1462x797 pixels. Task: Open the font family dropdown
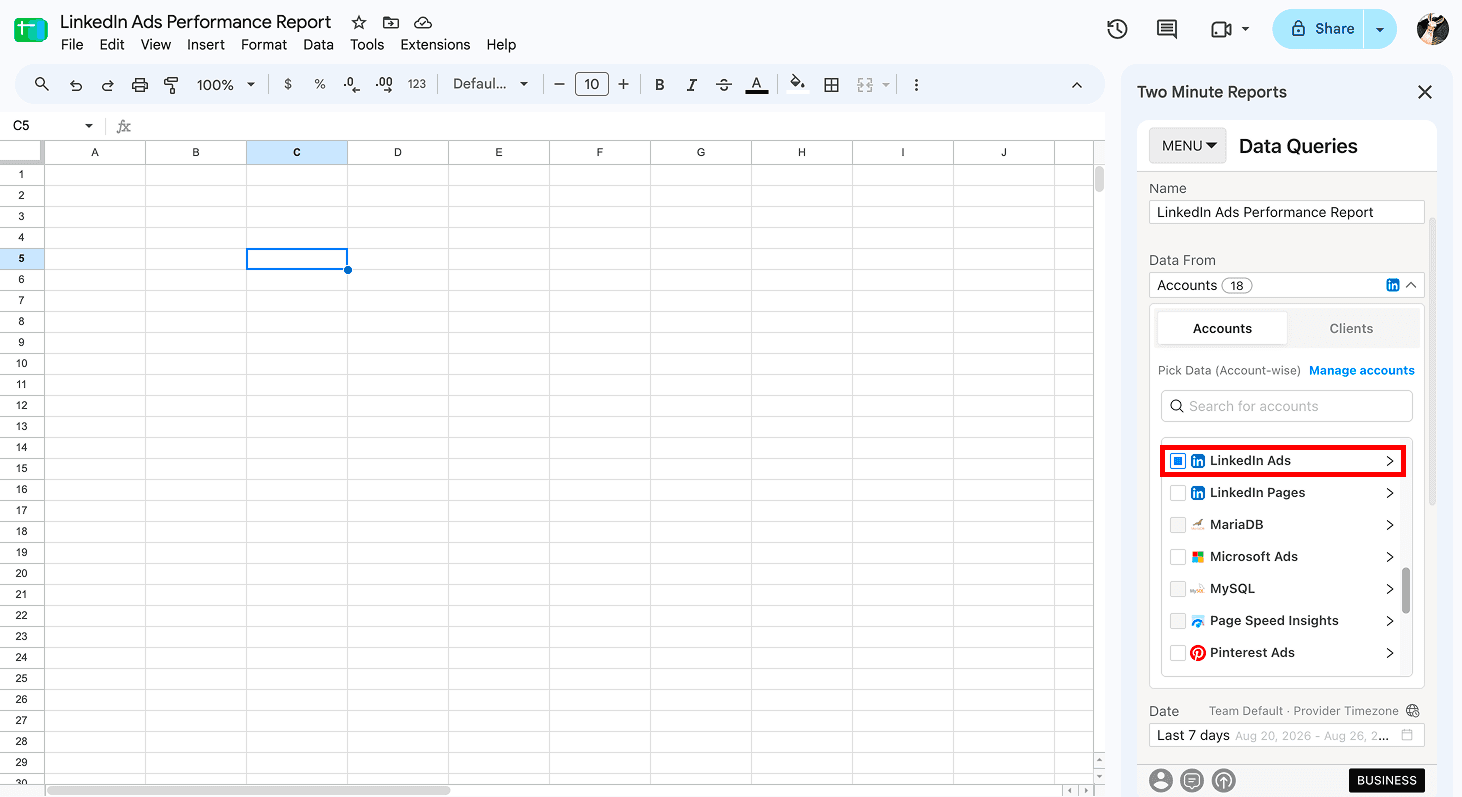coord(490,85)
